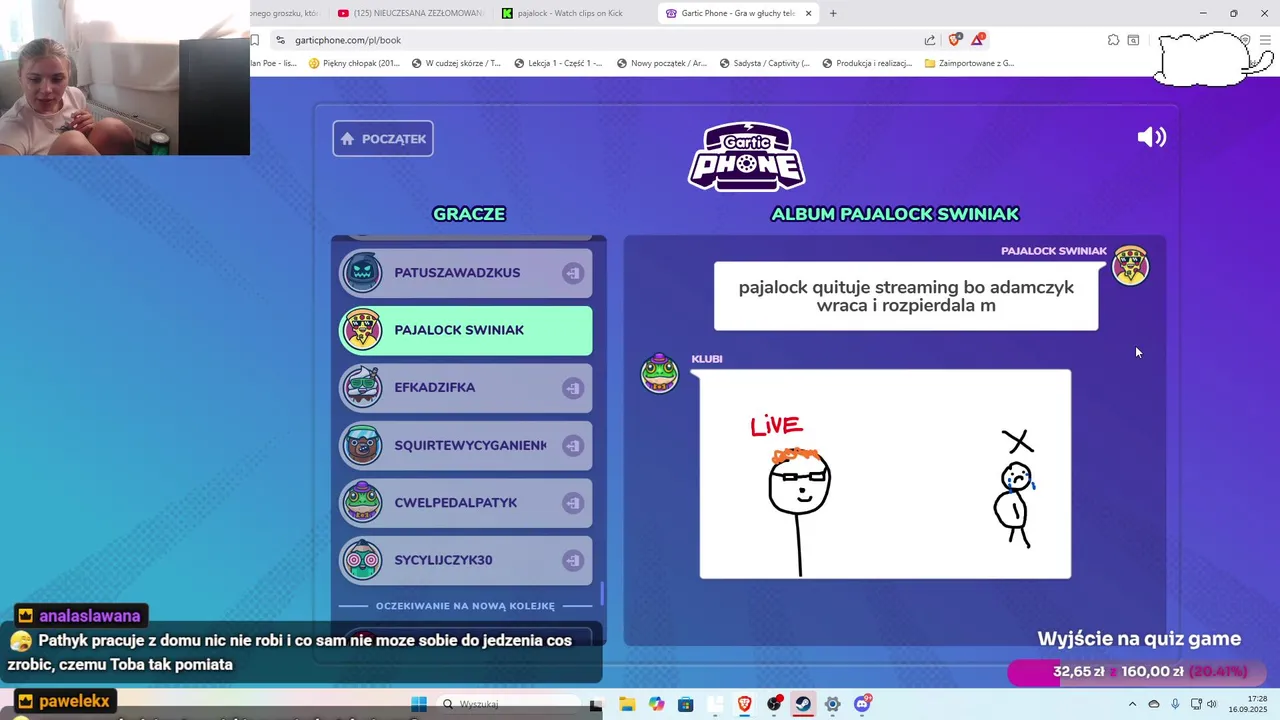Viewport: 1280px width, 720px height.
Task: Select player PAJALOCK SWINIAK row
Action: click(466, 330)
